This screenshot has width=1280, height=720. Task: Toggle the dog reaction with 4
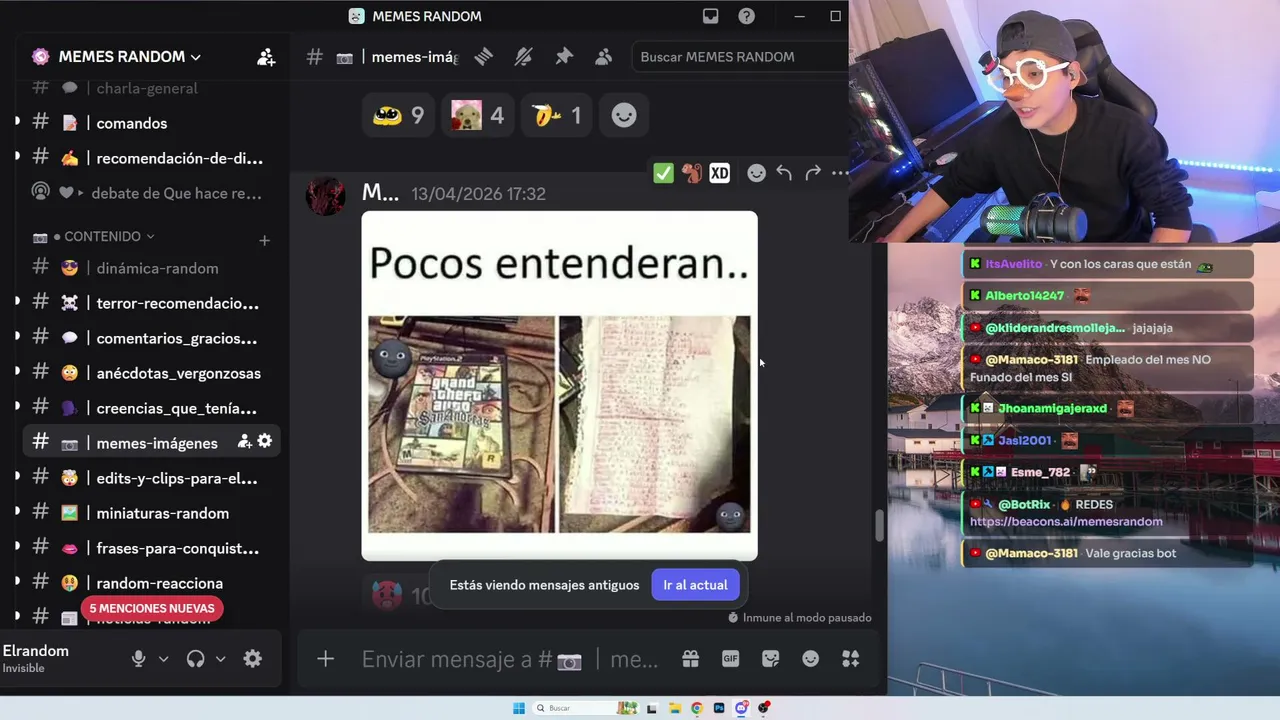[x=478, y=116]
